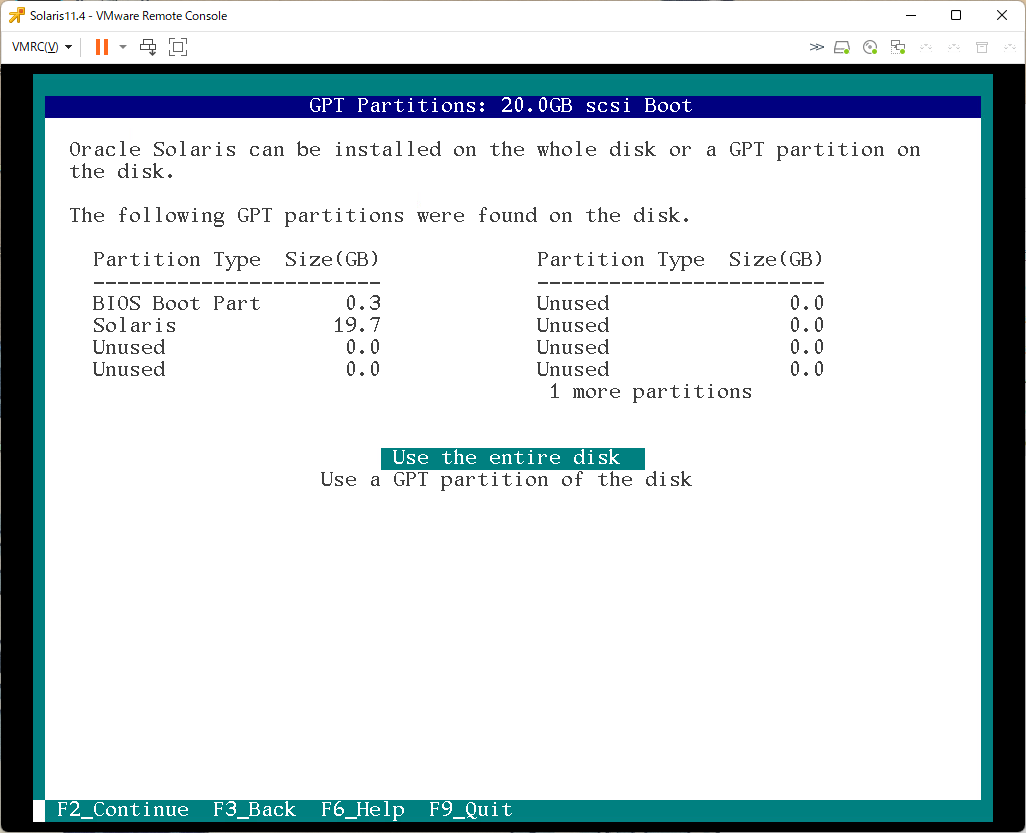Click the BIOS Boot Part partition row

(x=236, y=304)
